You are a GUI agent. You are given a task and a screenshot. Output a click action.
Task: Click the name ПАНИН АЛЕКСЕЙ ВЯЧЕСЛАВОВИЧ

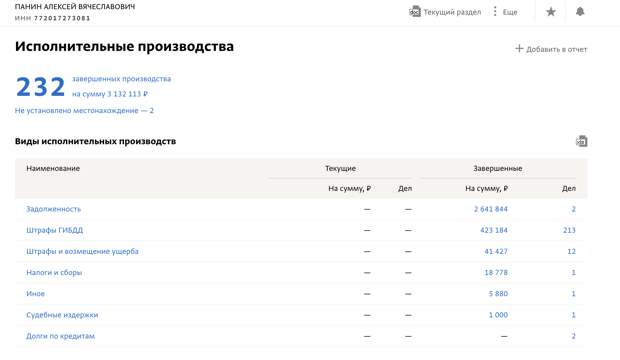[75, 6]
